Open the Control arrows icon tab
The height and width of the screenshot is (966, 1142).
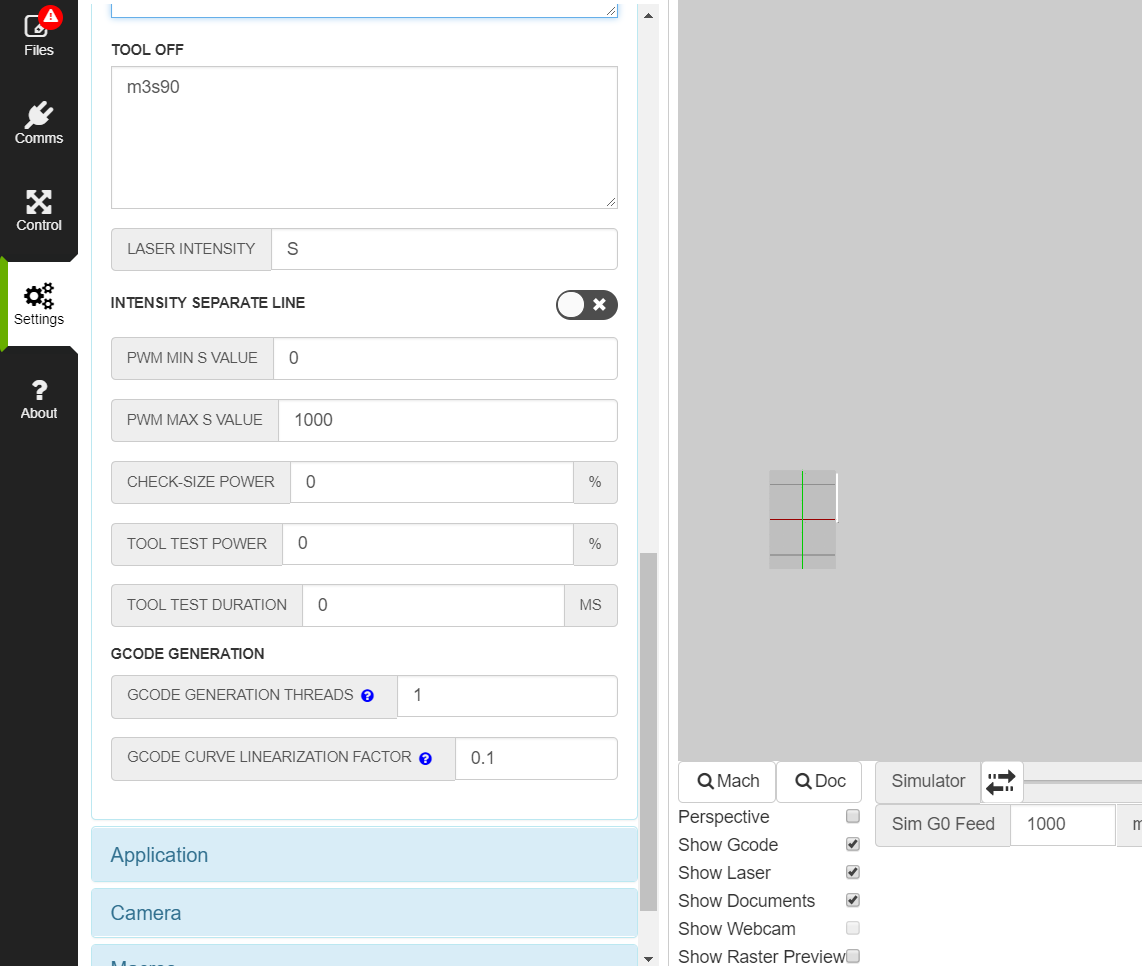(39, 211)
